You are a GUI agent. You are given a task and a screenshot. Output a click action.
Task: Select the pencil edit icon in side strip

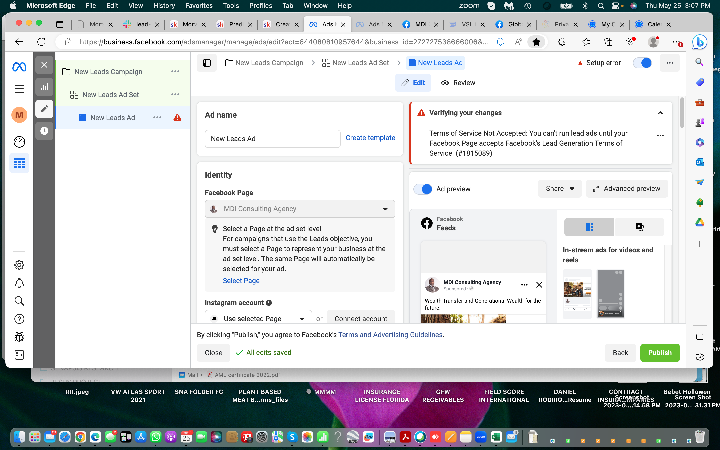(44, 109)
